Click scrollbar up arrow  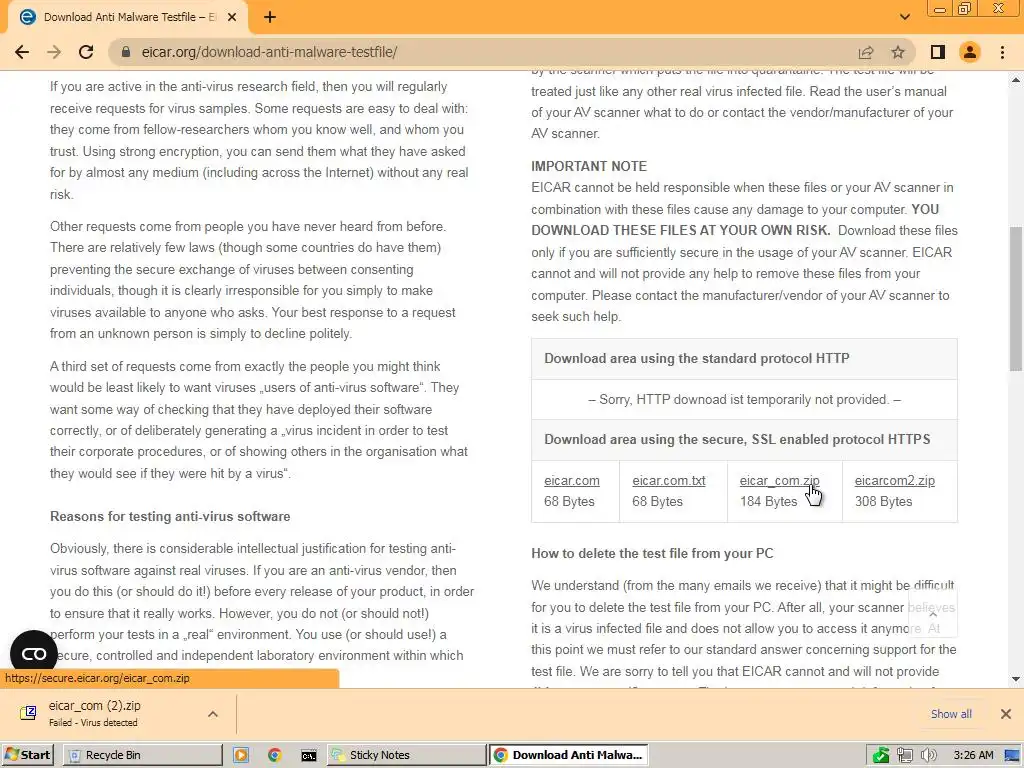coord(1016,80)
